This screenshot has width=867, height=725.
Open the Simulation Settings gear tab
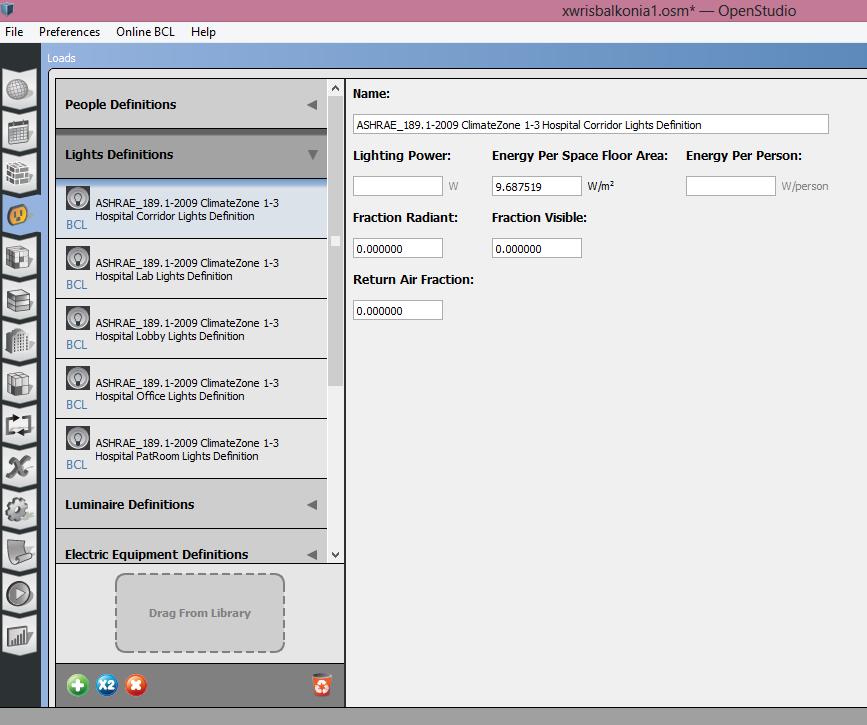point(20,509)
